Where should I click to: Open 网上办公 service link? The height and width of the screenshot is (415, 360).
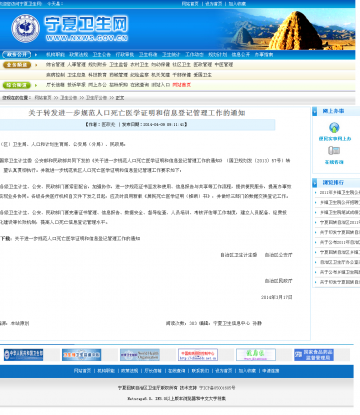pyautogui.click(x=97, y=85)
